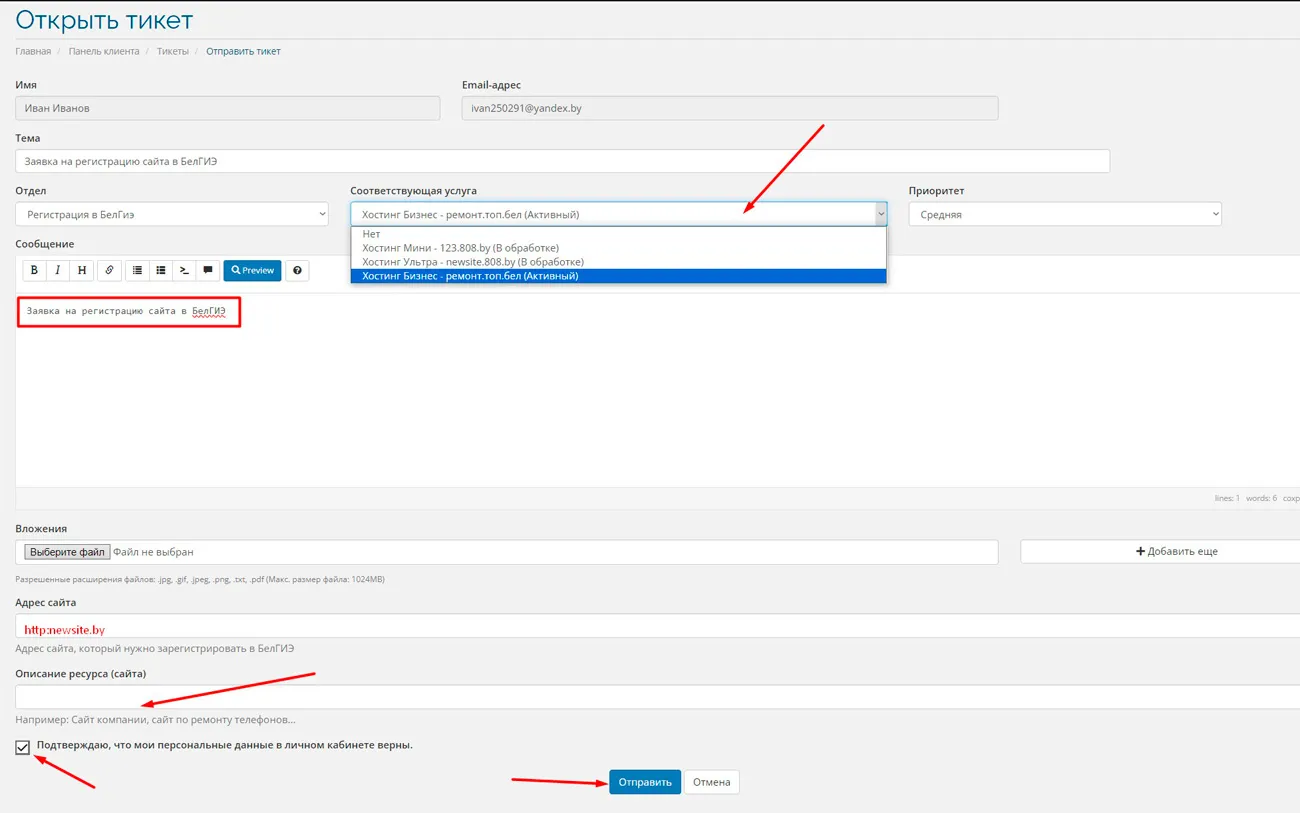Click the Имя field with Иван Иванов
Viewport: 1300px width, 813px height.
click(228, 108)
